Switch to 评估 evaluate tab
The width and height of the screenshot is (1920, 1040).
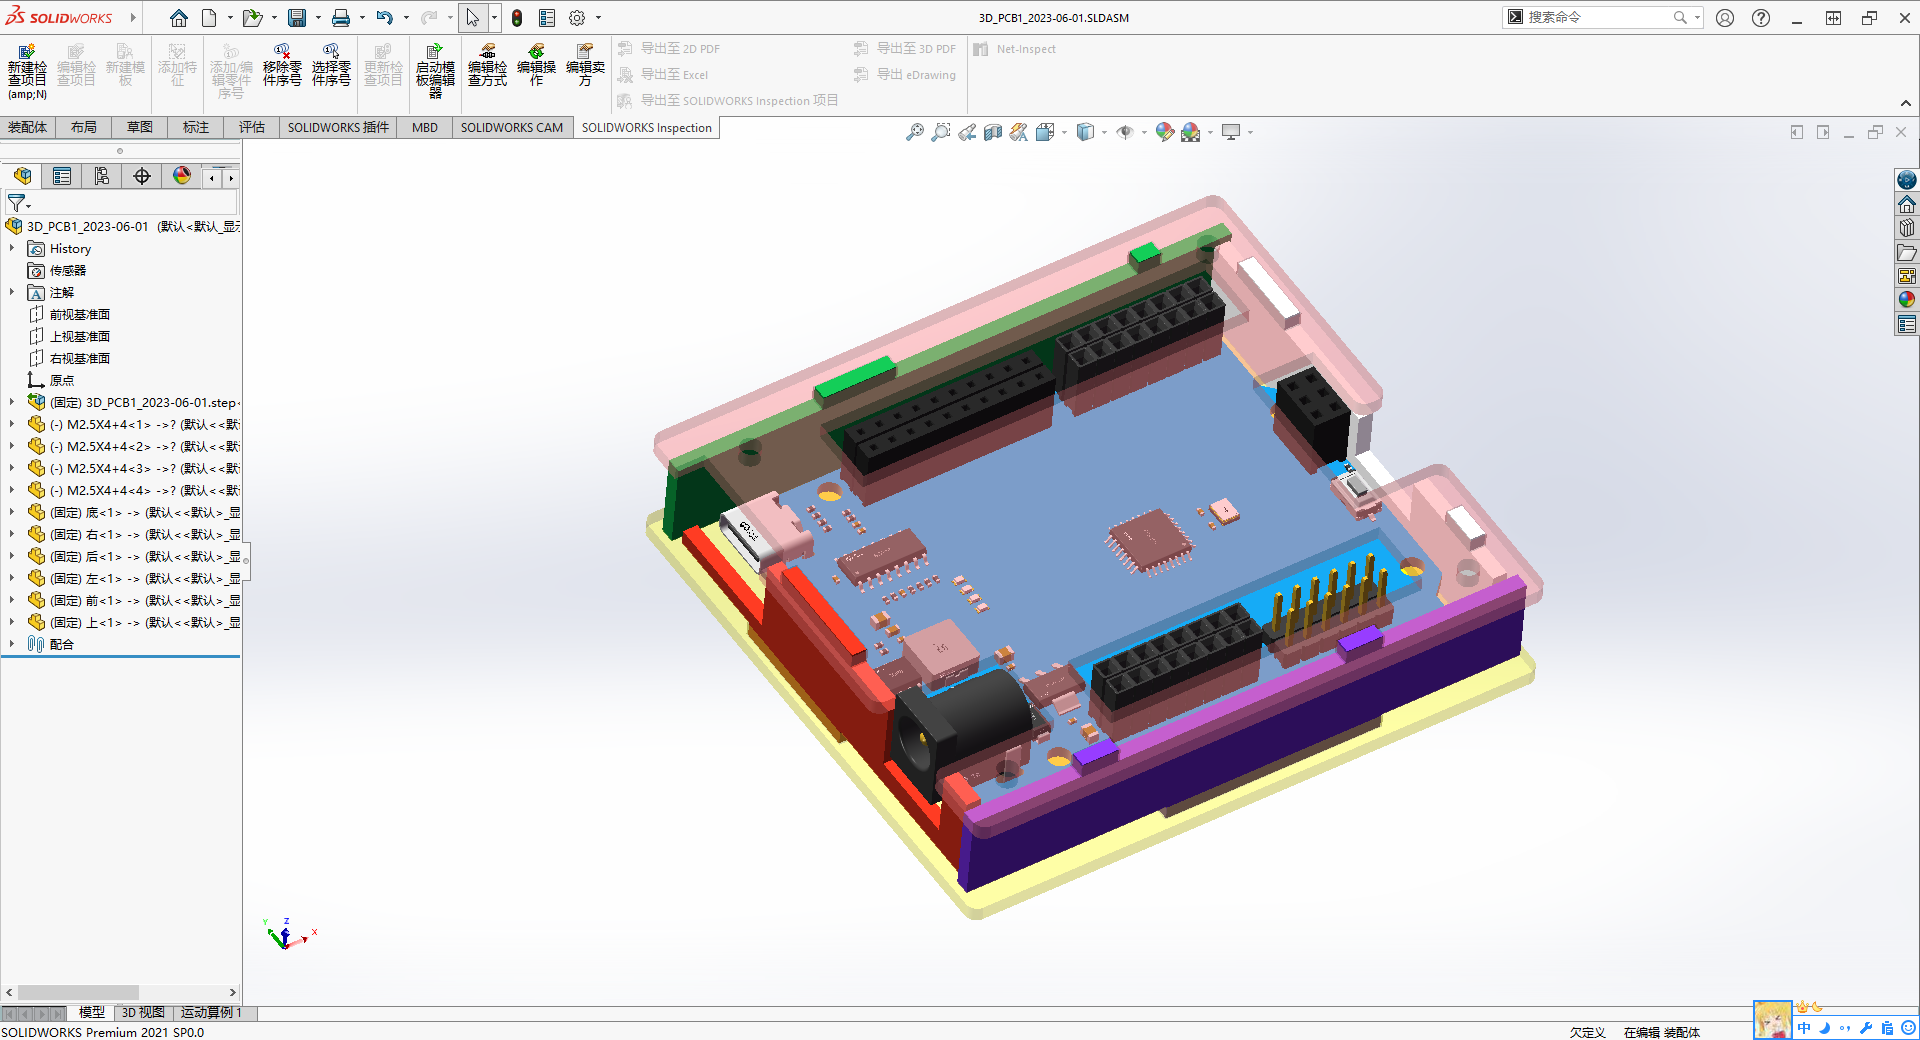click(x=252, y=127)
